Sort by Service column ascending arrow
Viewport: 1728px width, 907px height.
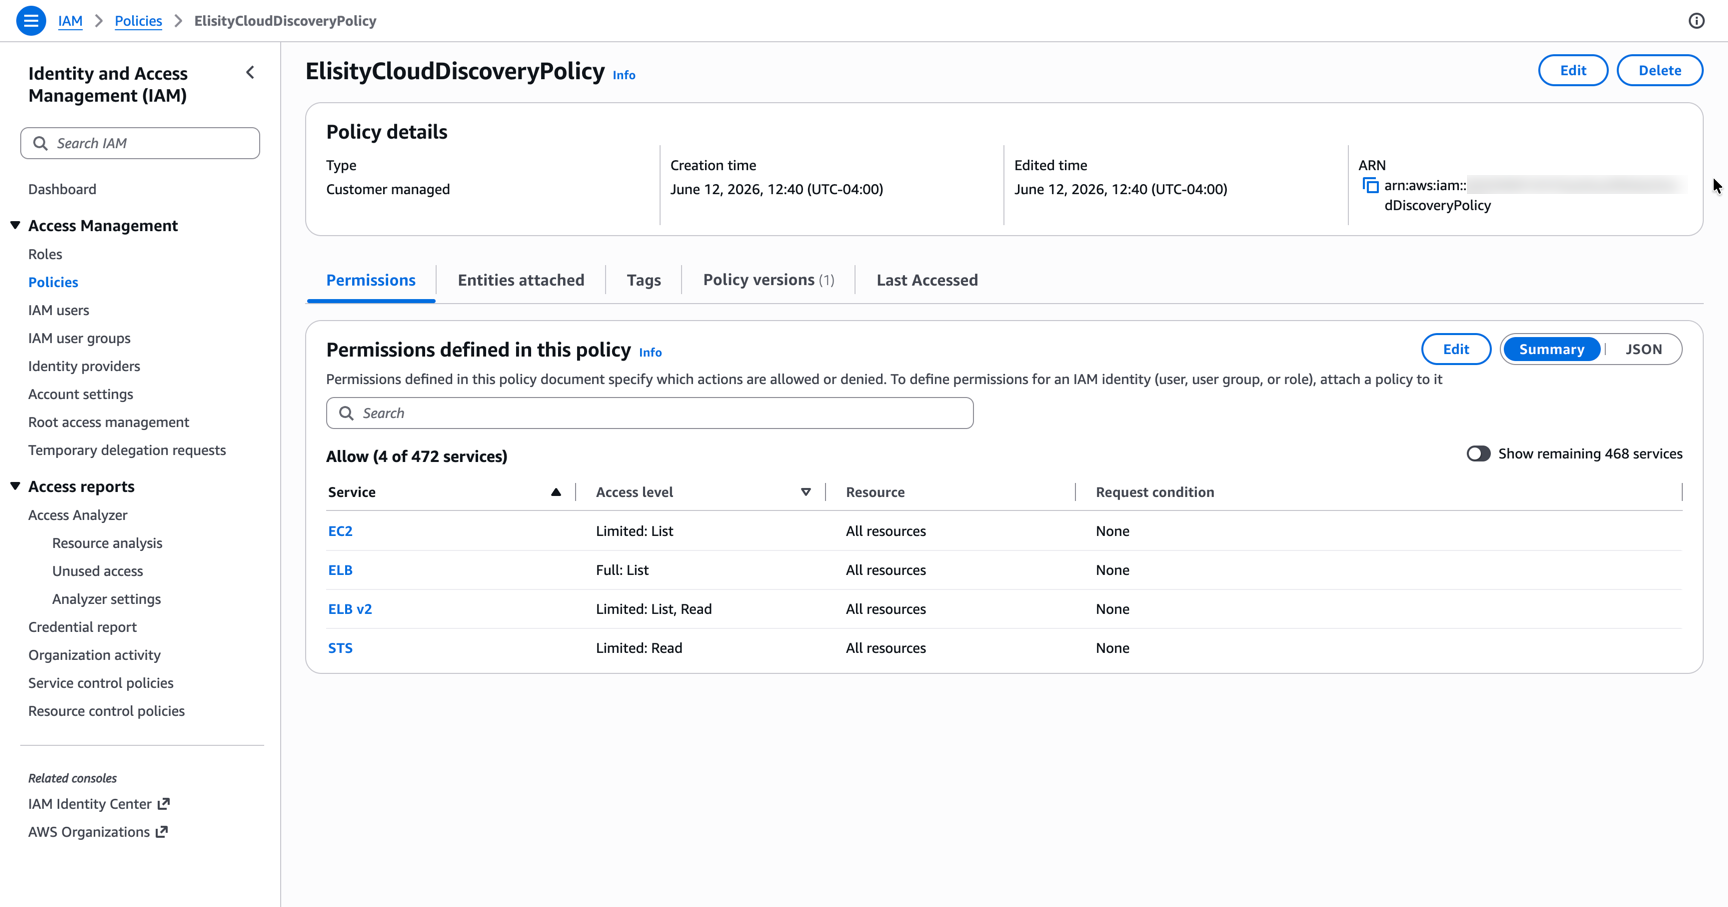556,492
